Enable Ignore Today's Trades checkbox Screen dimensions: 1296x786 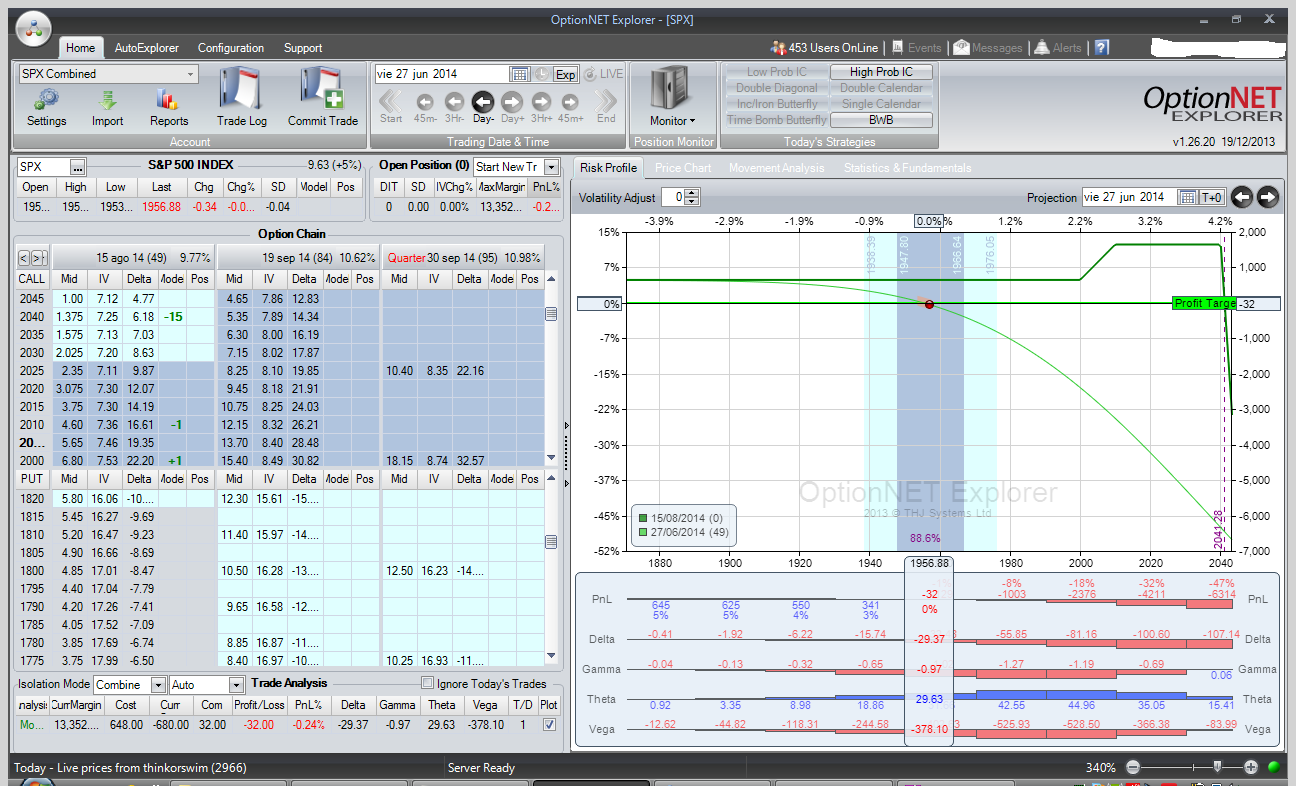428,684
